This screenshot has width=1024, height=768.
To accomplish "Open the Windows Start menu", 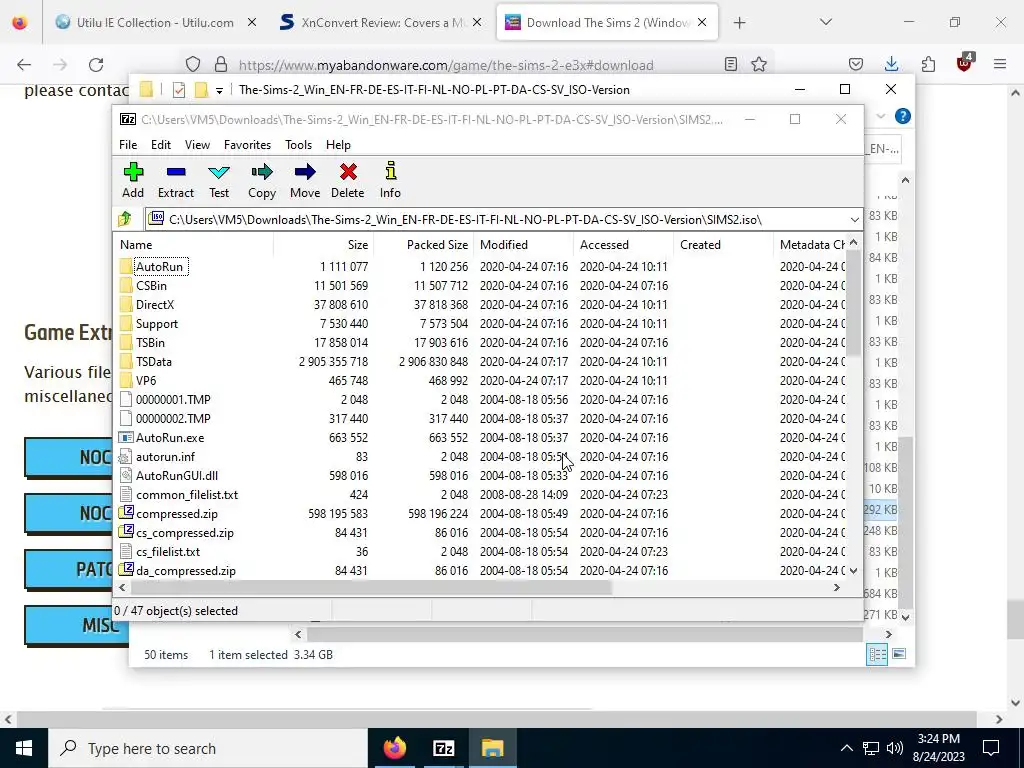I will (x=24, y=748).
